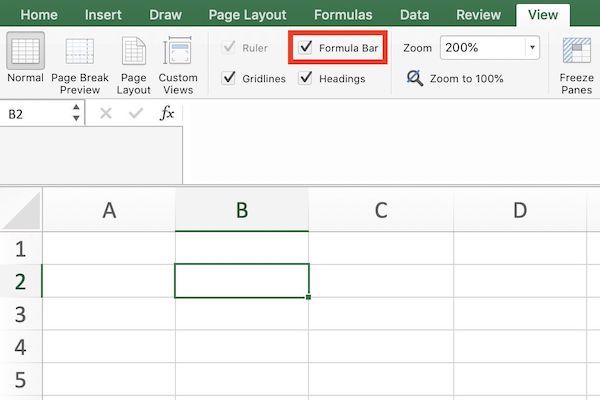Open Custom Views
The image size is (600, 400).
point(178,65)
